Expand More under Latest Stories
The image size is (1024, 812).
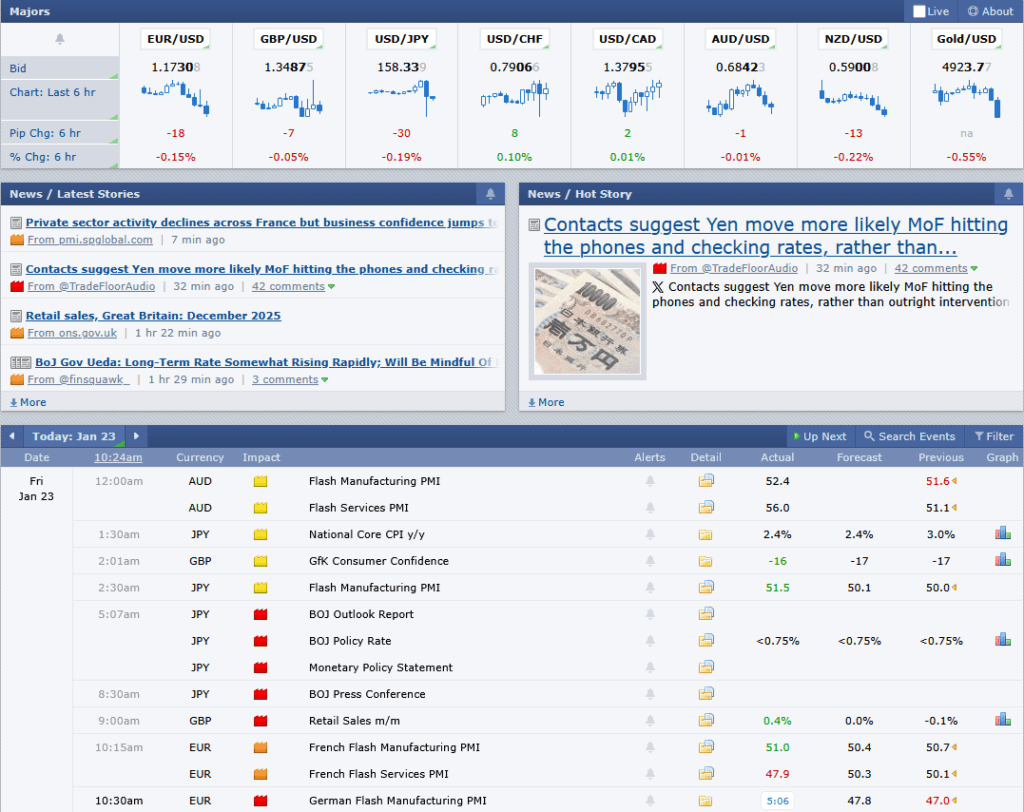coord(28,402)
